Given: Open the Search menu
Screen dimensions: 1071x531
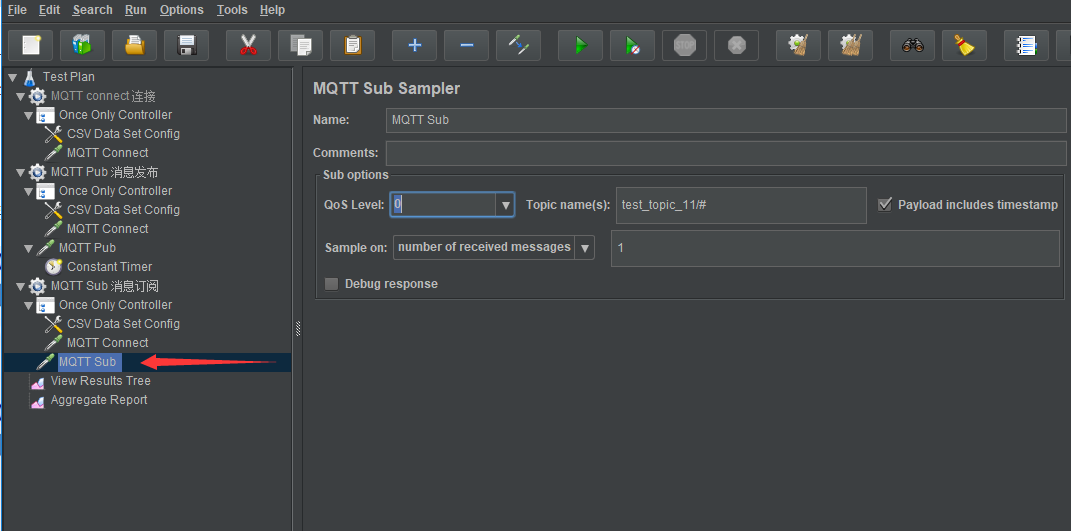Looking at the screenshot, I should 92,10.
